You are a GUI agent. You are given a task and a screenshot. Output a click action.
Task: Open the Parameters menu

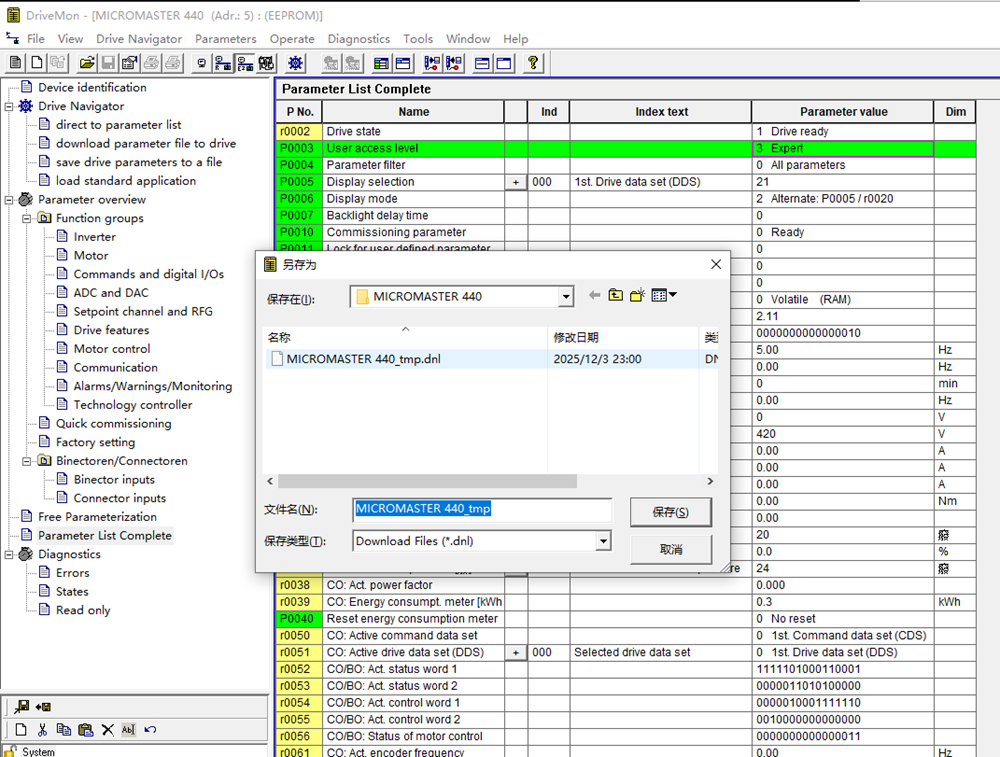[x=225, y=39]
